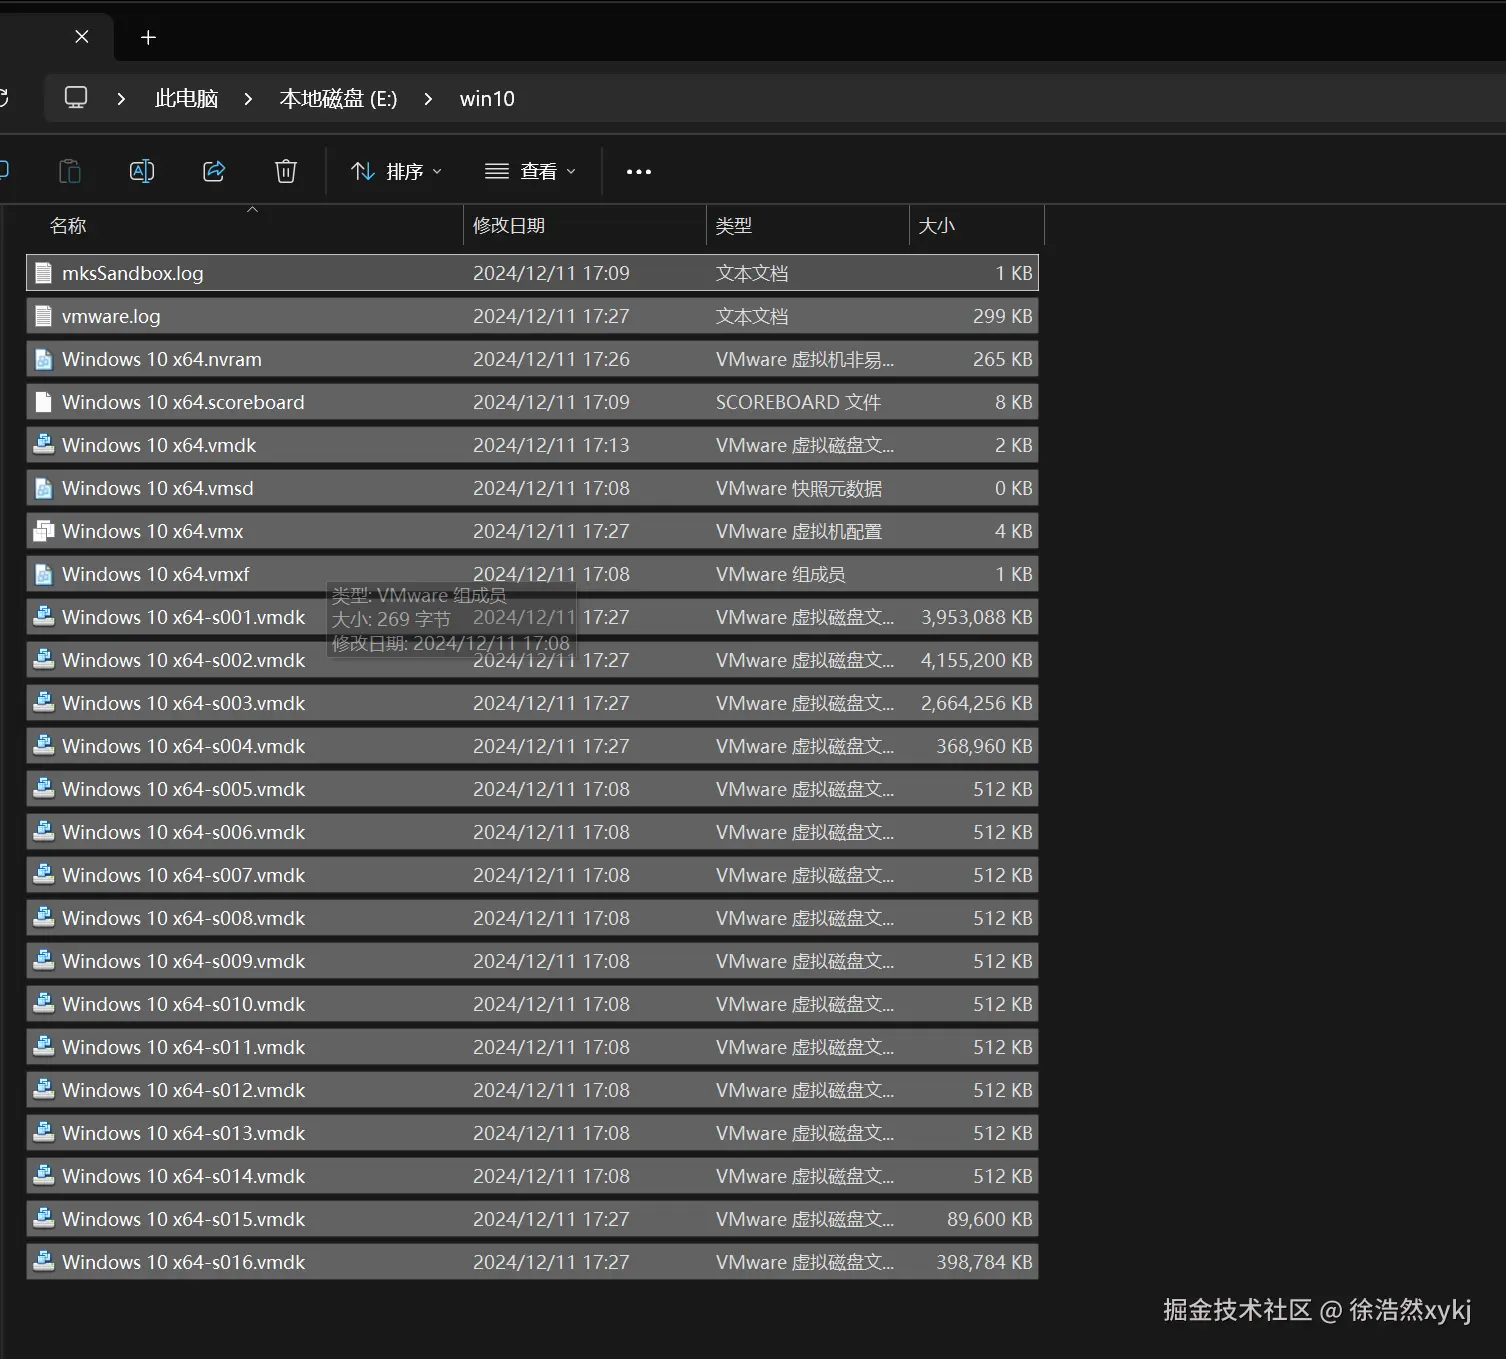Click the 89,600 KB size cell
Image resolution: width=1506 pixels, height=1359 pixels.
pos(989,1219)
